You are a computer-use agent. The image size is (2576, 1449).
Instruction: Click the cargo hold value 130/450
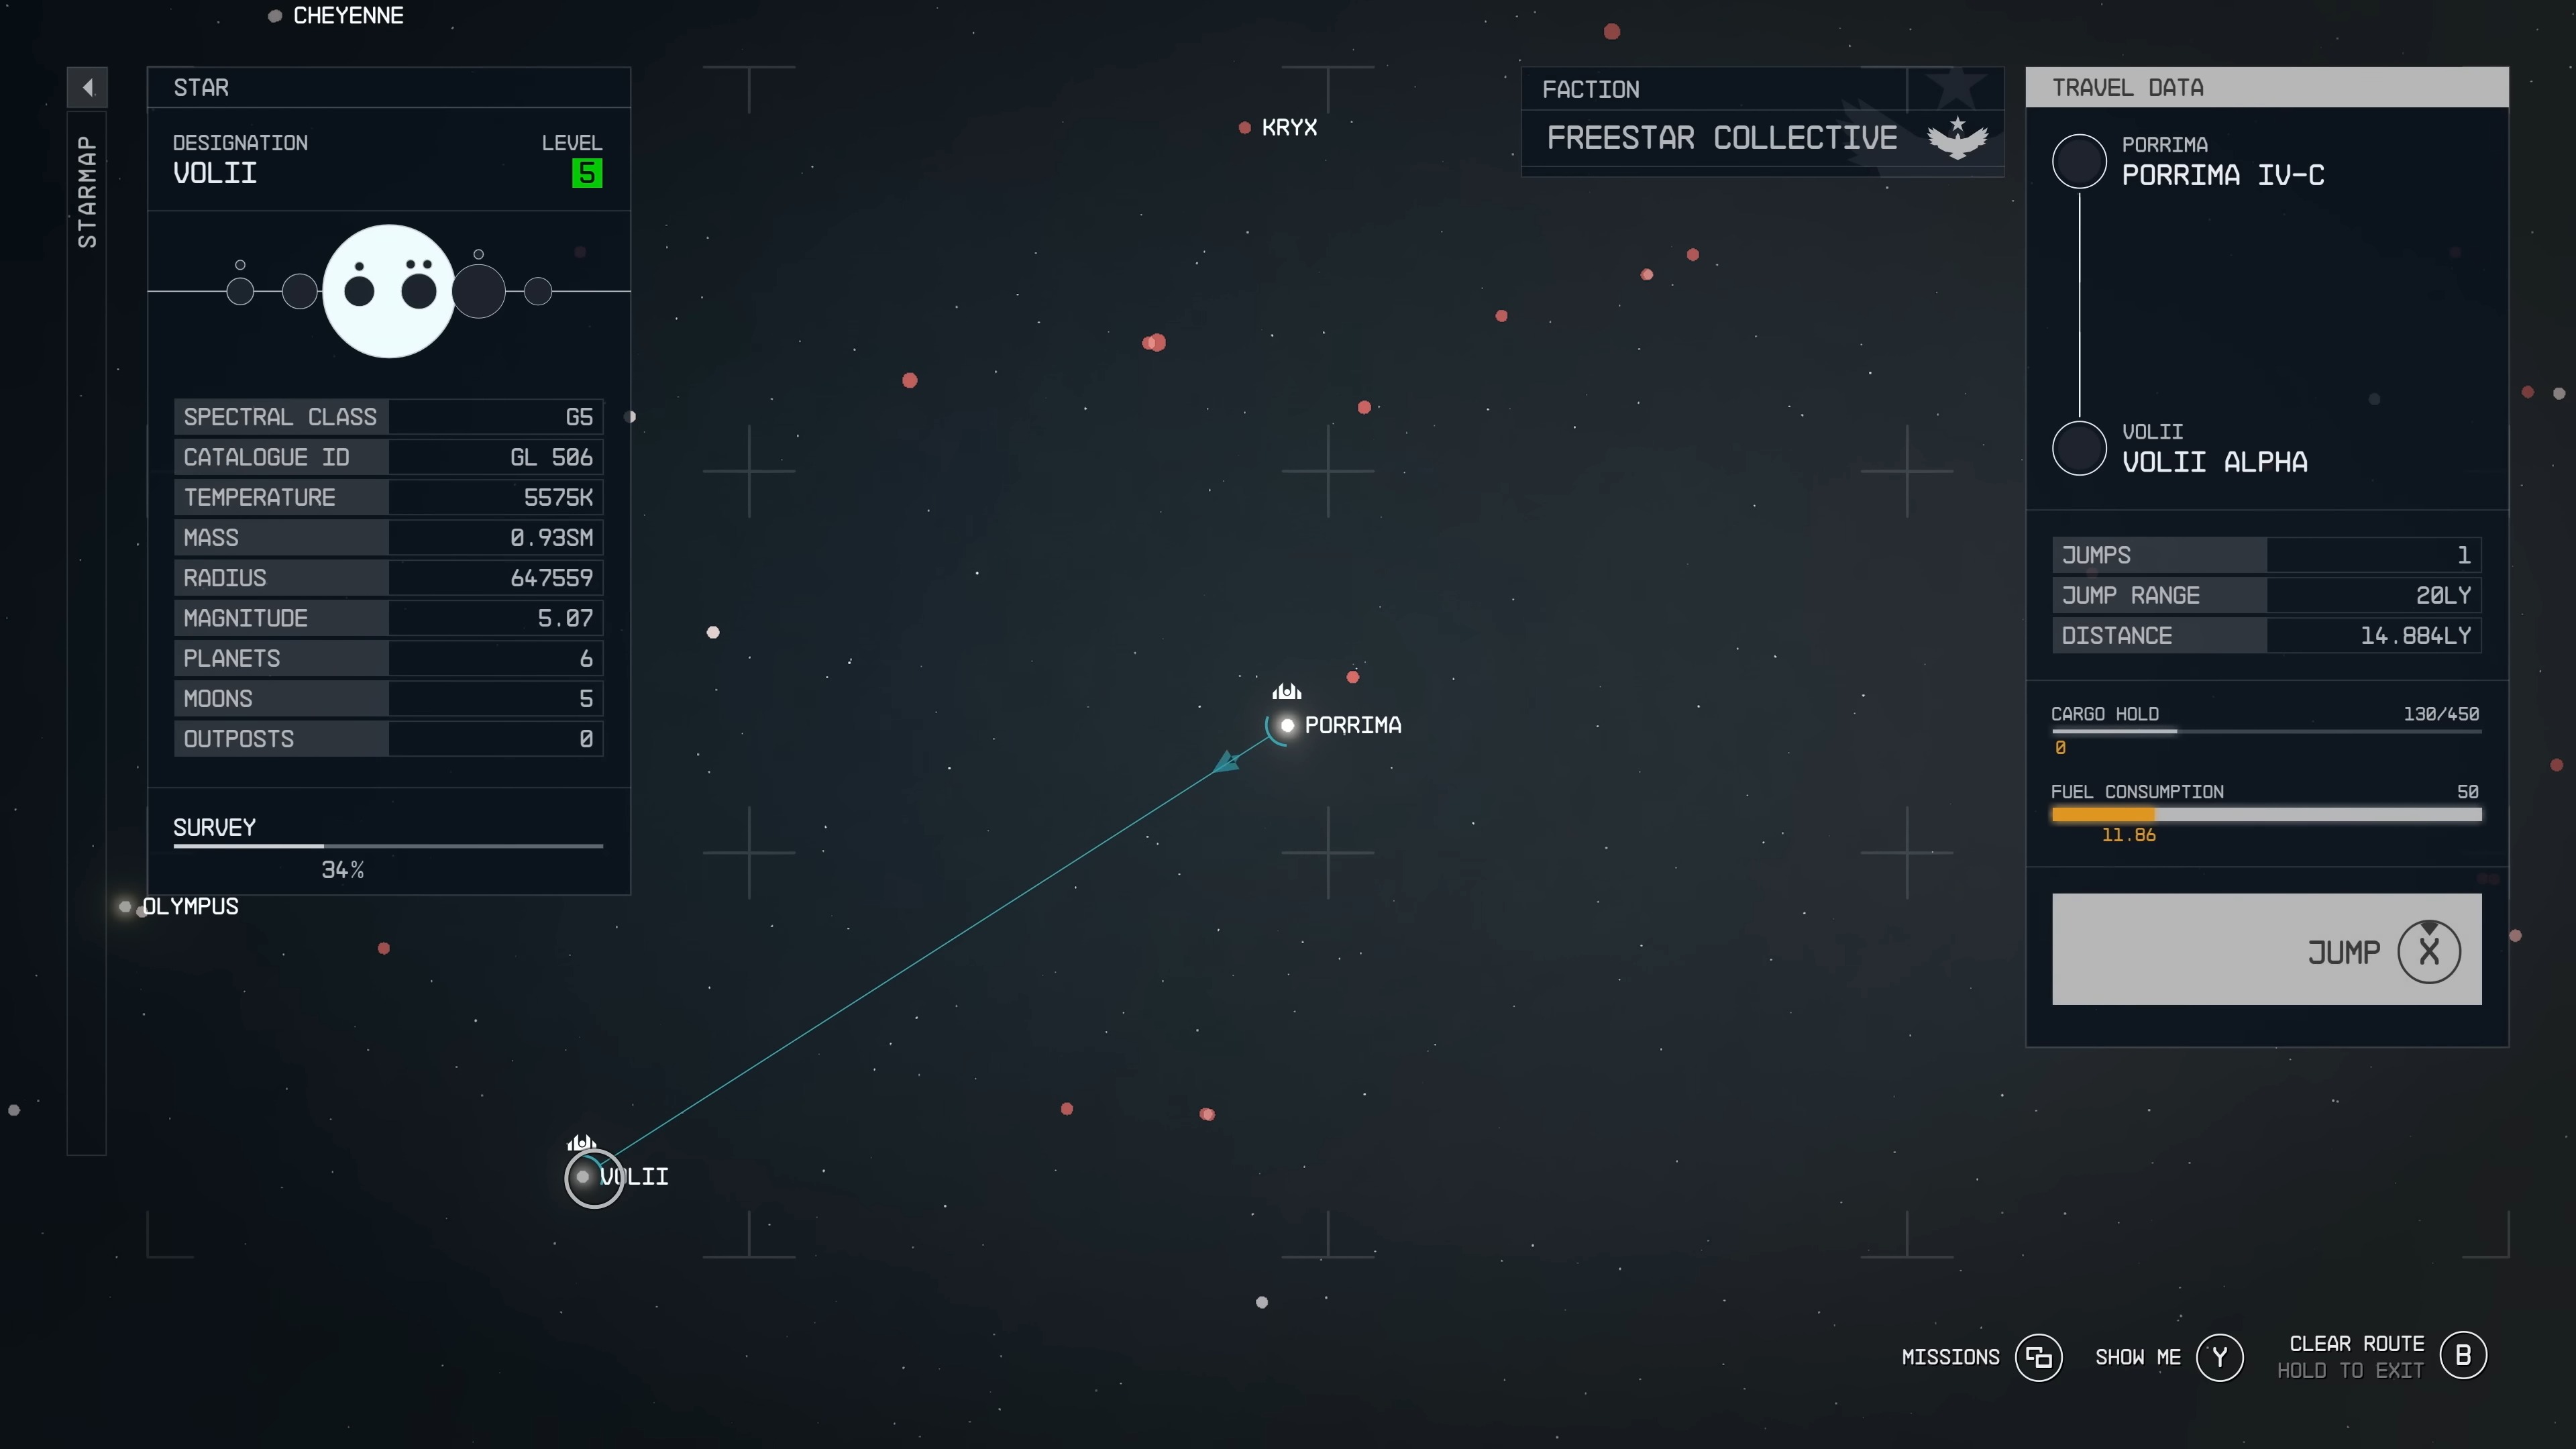click(2442, 713)
